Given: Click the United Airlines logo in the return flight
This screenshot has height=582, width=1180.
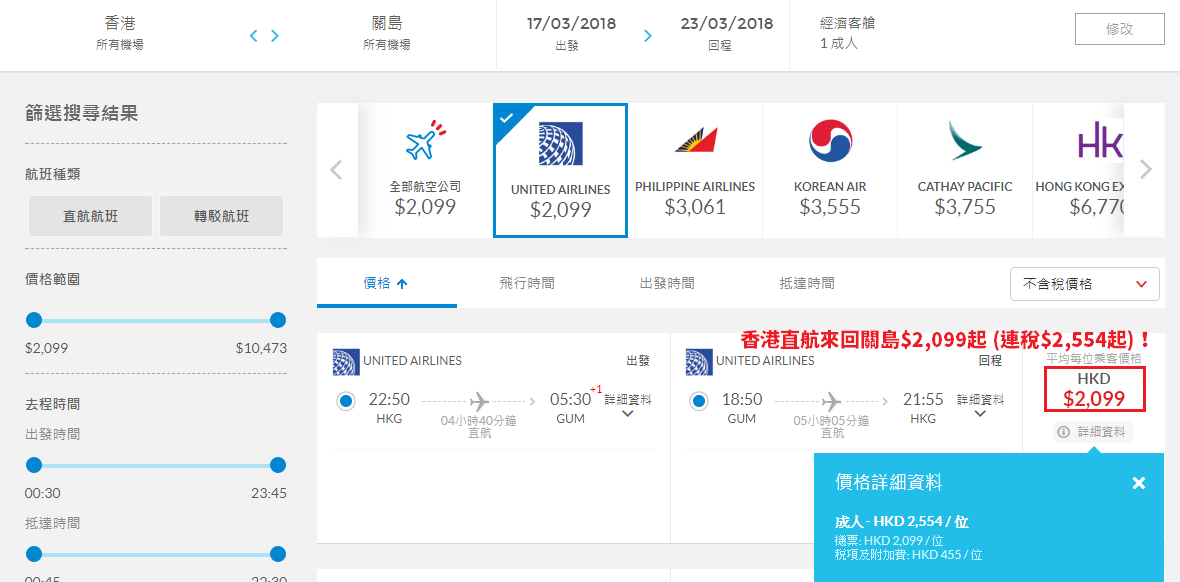Looking at the screenshot, I should 699,361.
